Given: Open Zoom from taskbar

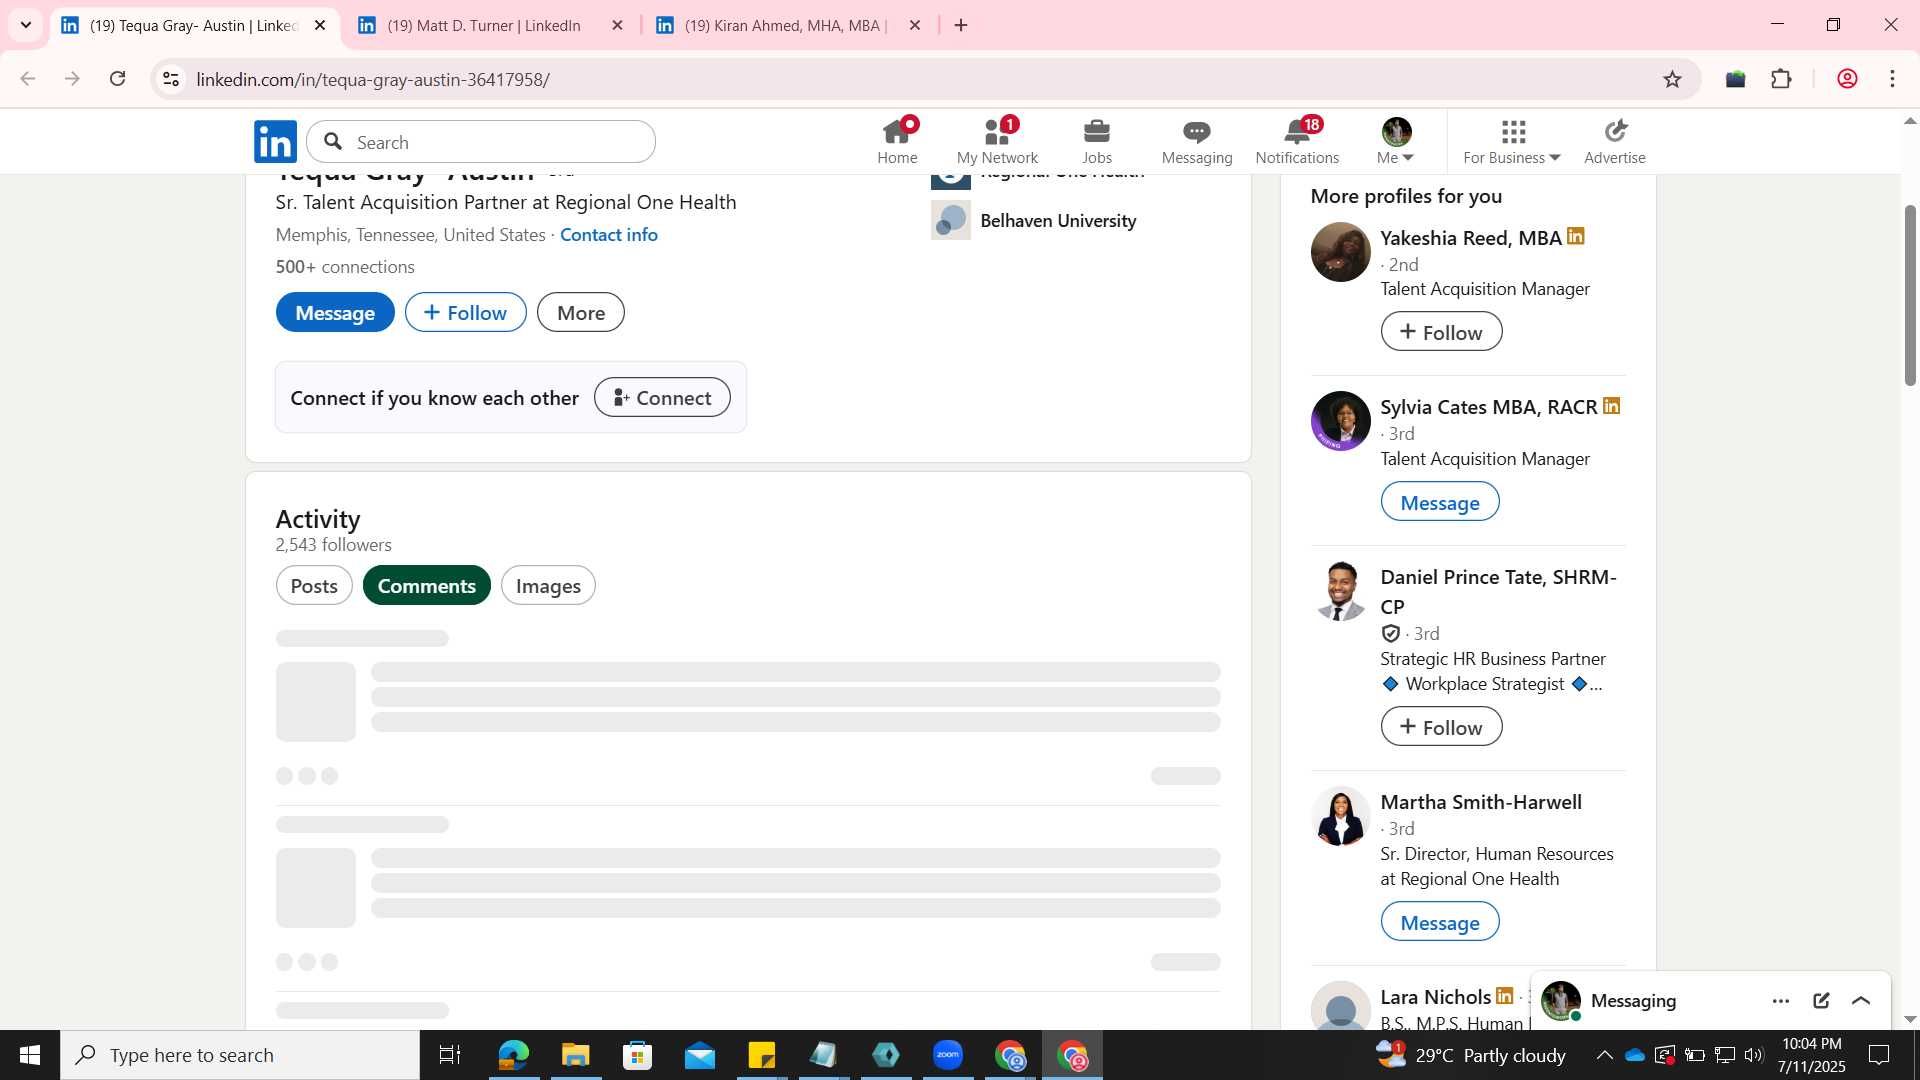Looking at the screenshot, I should [948, 1055].
